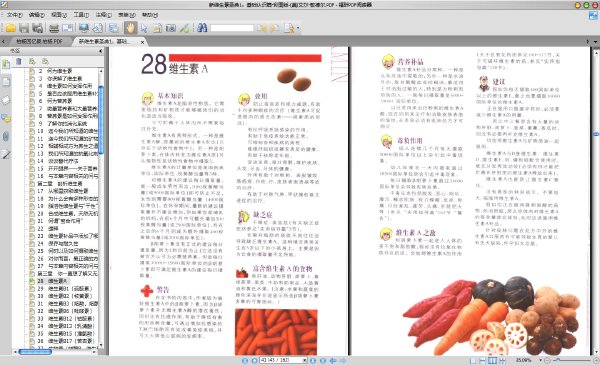
Task: Open the first menu in menu bar
Action: [x=14, y=15]
